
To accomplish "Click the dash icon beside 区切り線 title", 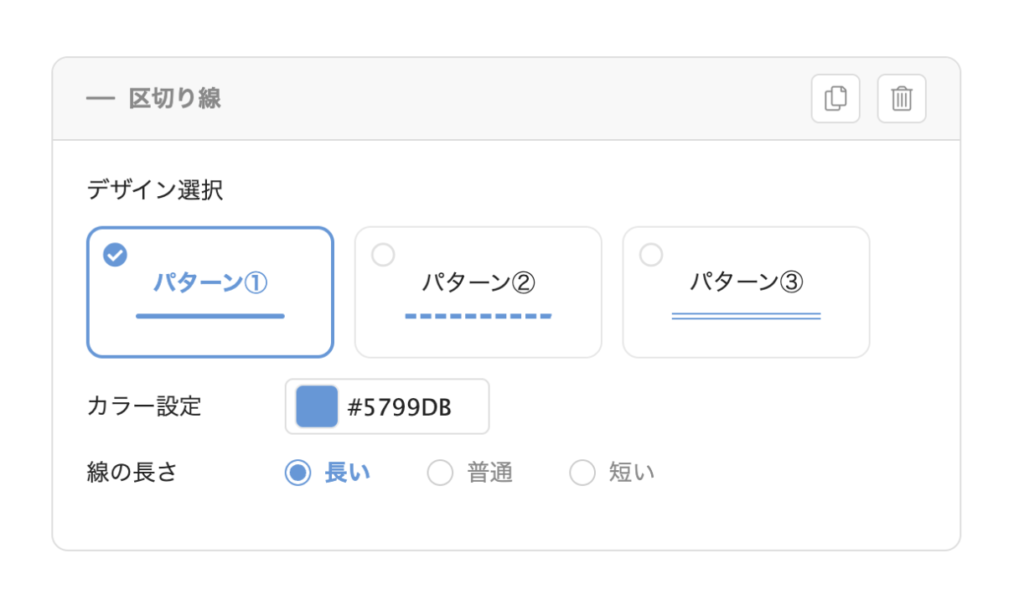I will pos(101,99).
